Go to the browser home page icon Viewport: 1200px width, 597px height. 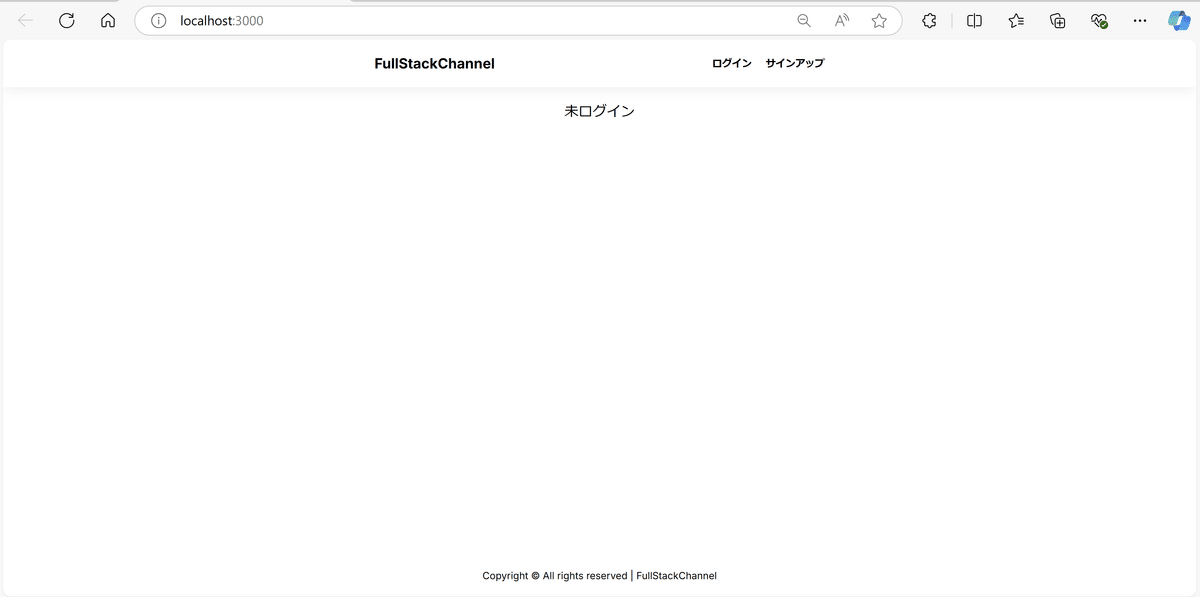point(108,20)
